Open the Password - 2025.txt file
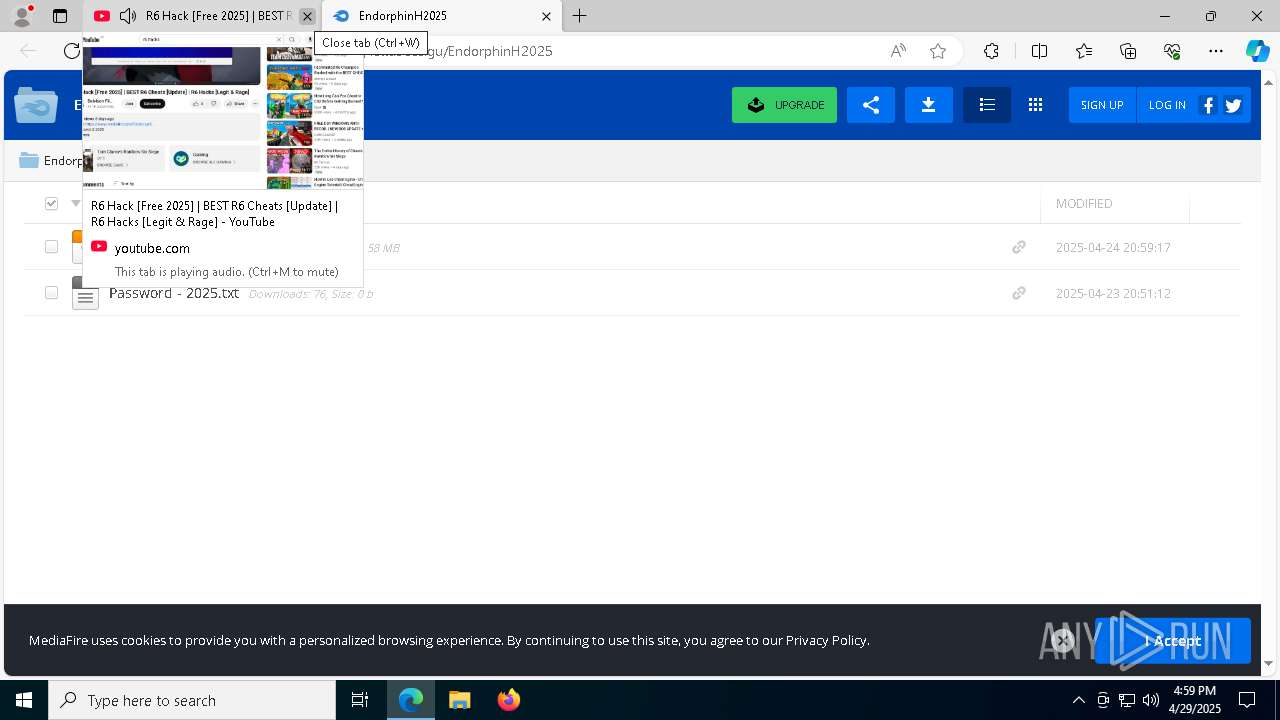 coord(174,293)
